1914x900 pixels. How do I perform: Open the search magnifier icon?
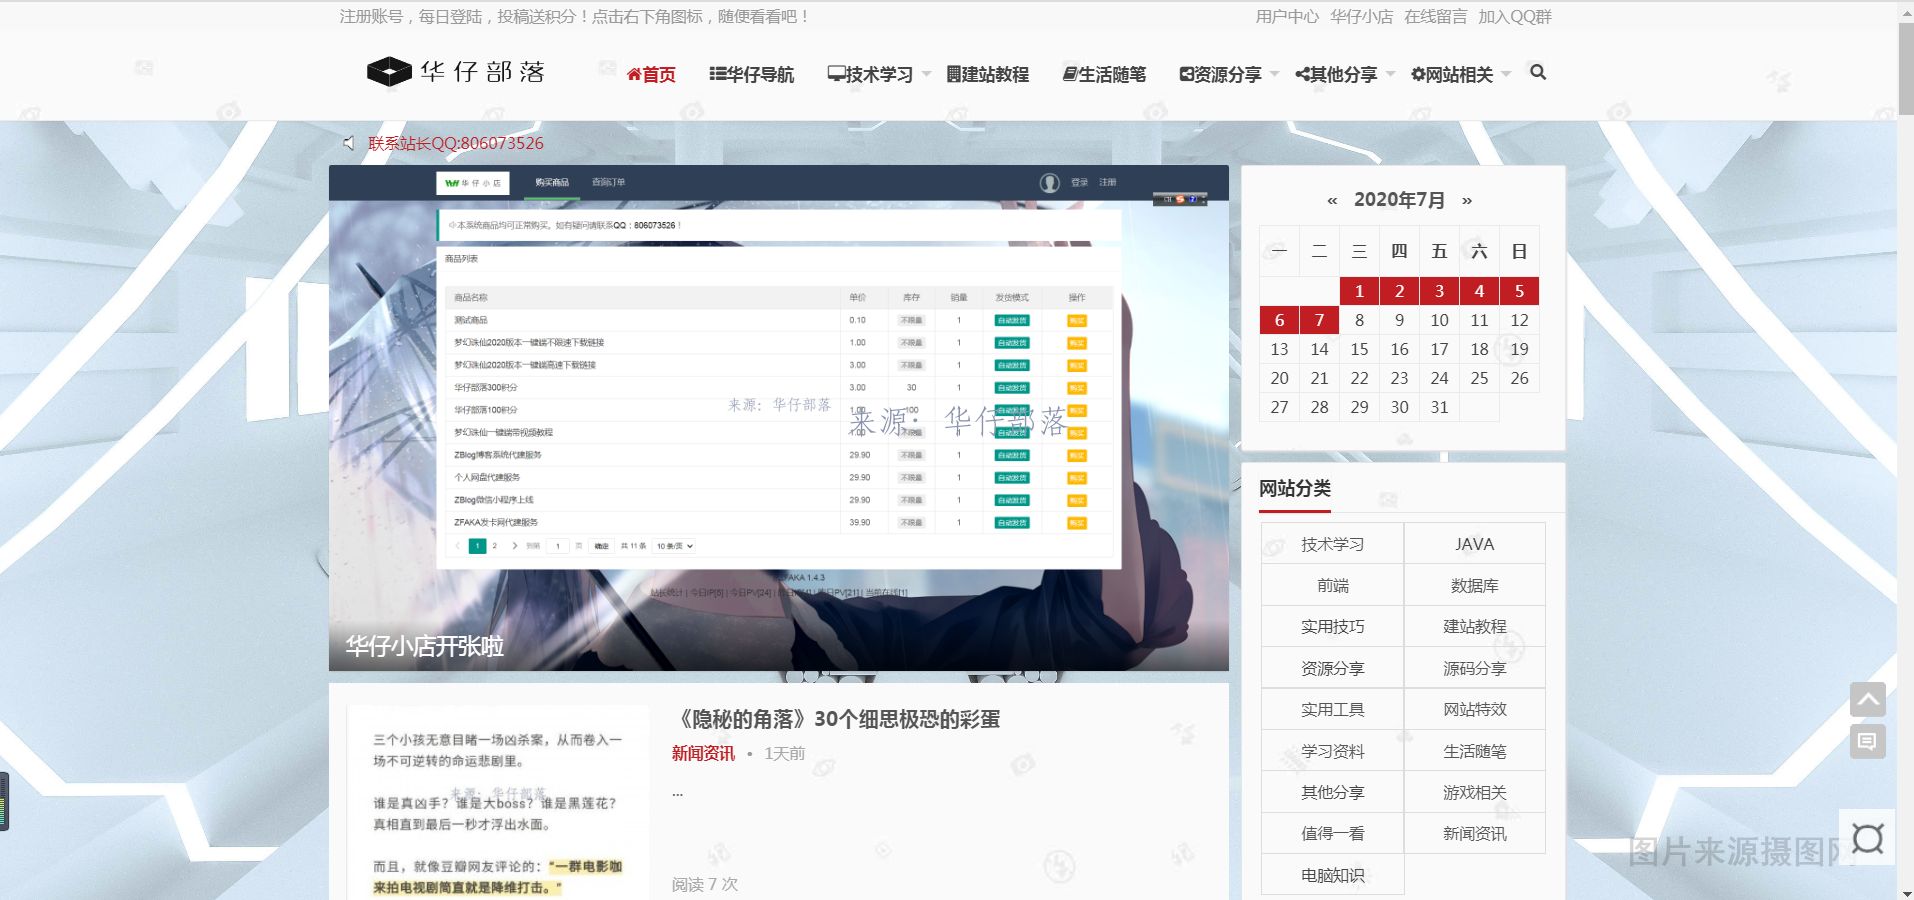(1538, 72)
